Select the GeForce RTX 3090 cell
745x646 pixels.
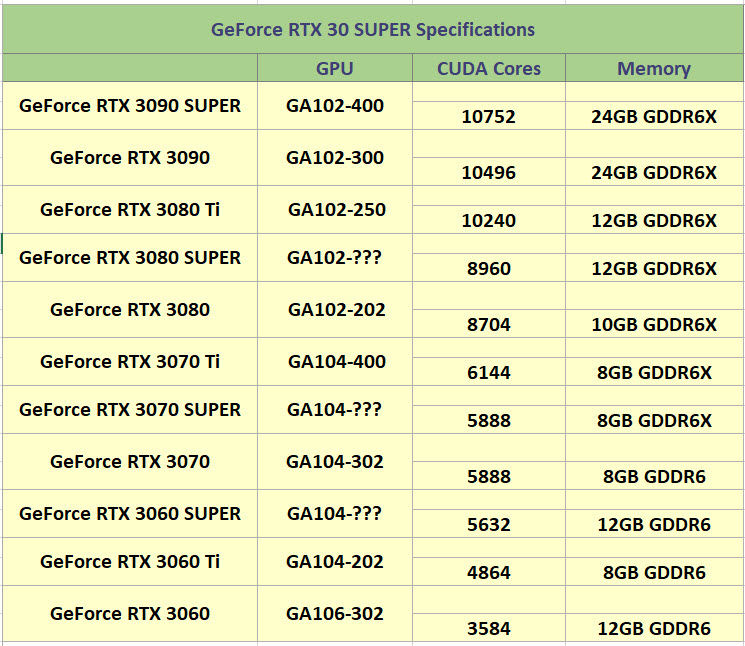click(130, 158)
